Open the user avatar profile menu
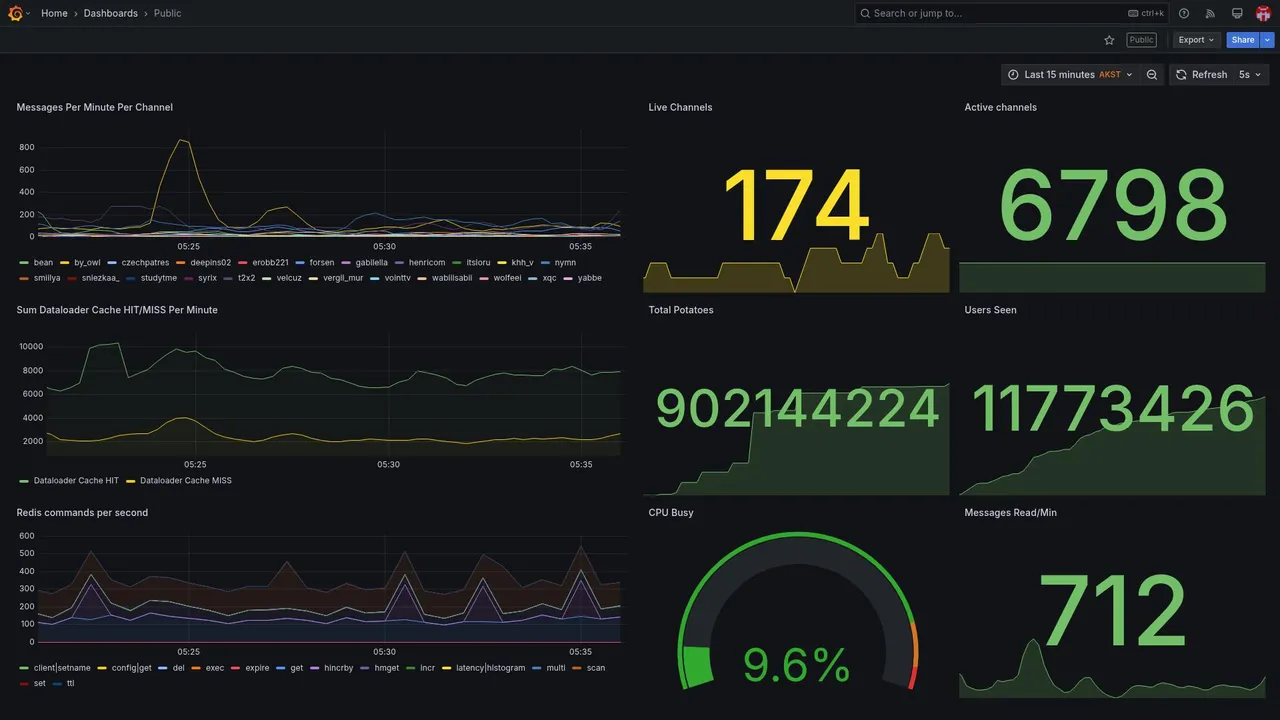 point(1263,13)
